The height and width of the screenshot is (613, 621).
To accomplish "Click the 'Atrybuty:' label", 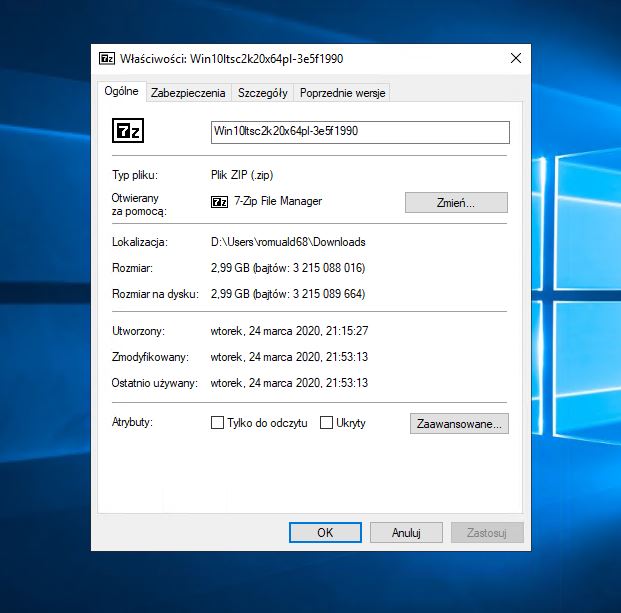I will click(132, 422).
